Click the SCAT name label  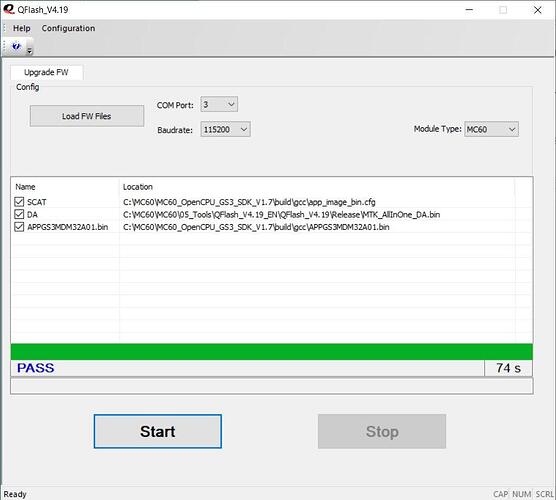point(37,202)
